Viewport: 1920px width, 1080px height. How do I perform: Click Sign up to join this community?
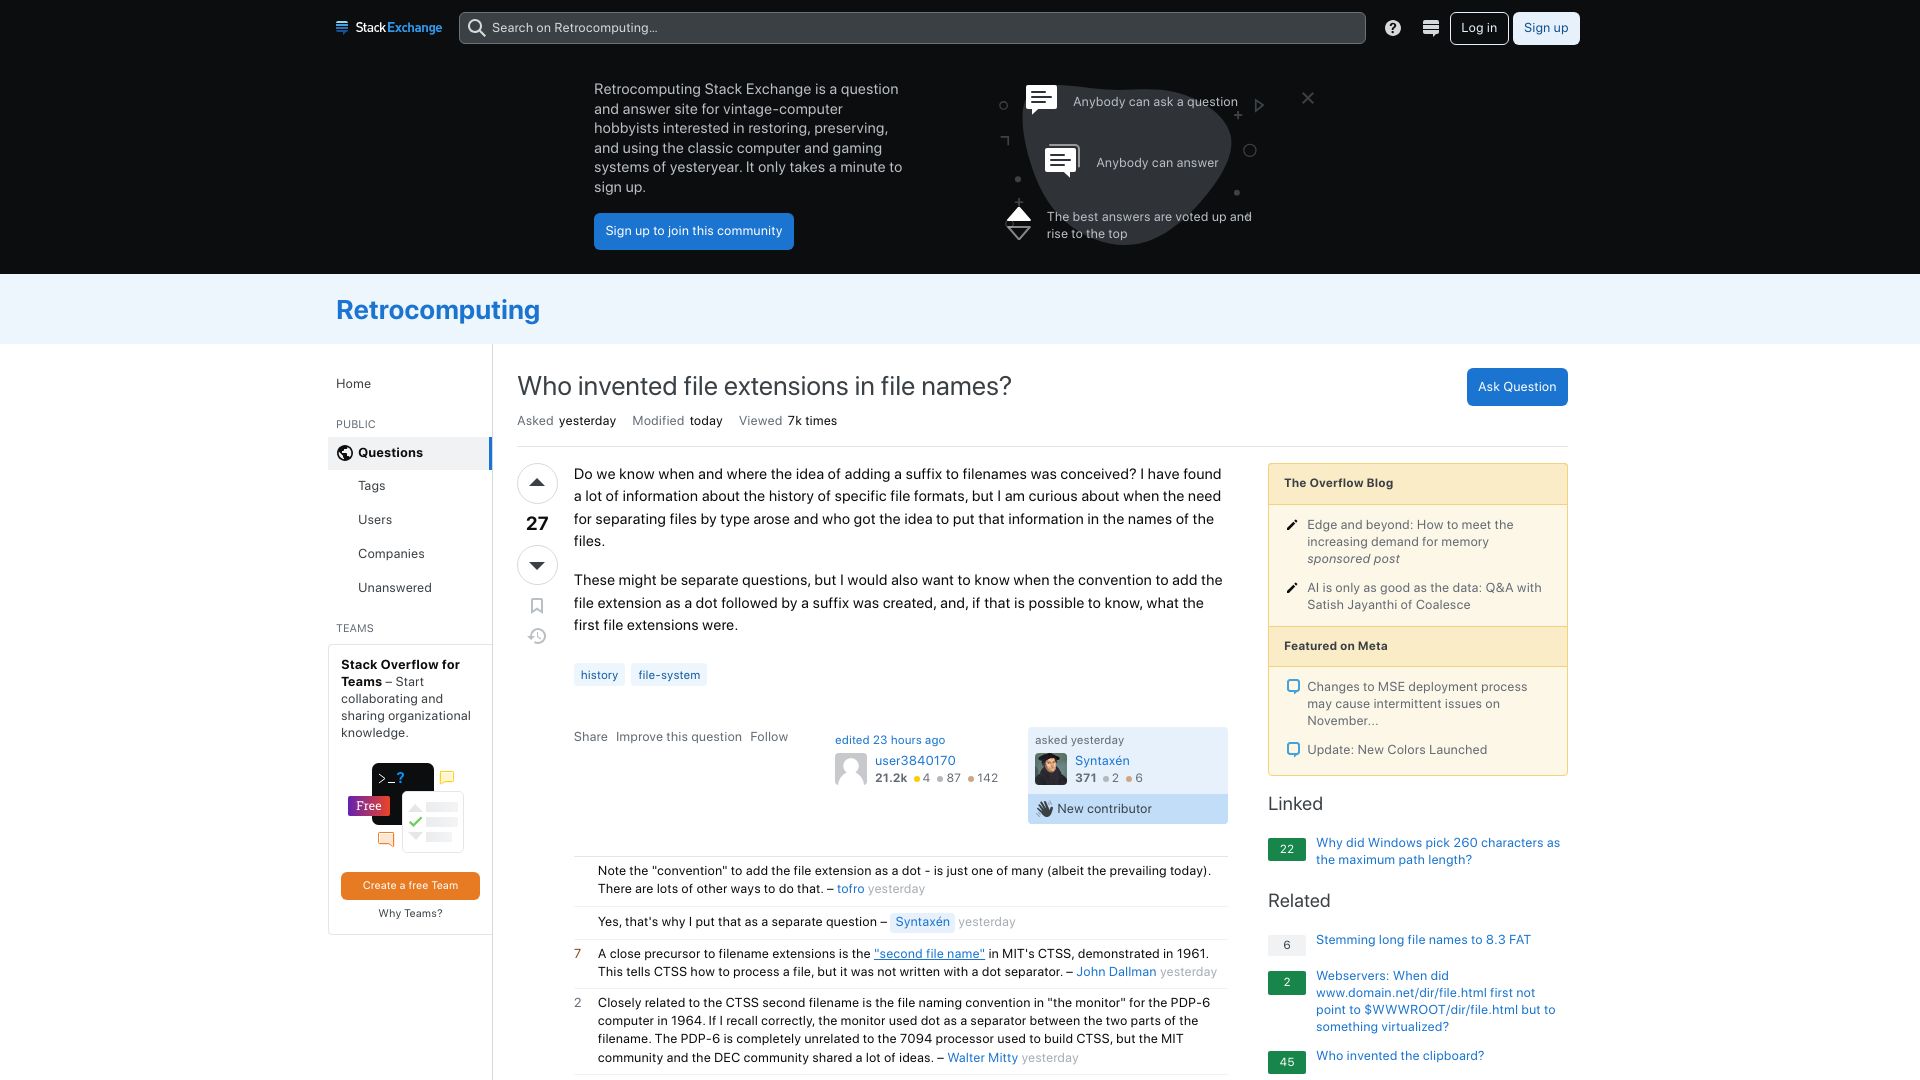[694, 231]
